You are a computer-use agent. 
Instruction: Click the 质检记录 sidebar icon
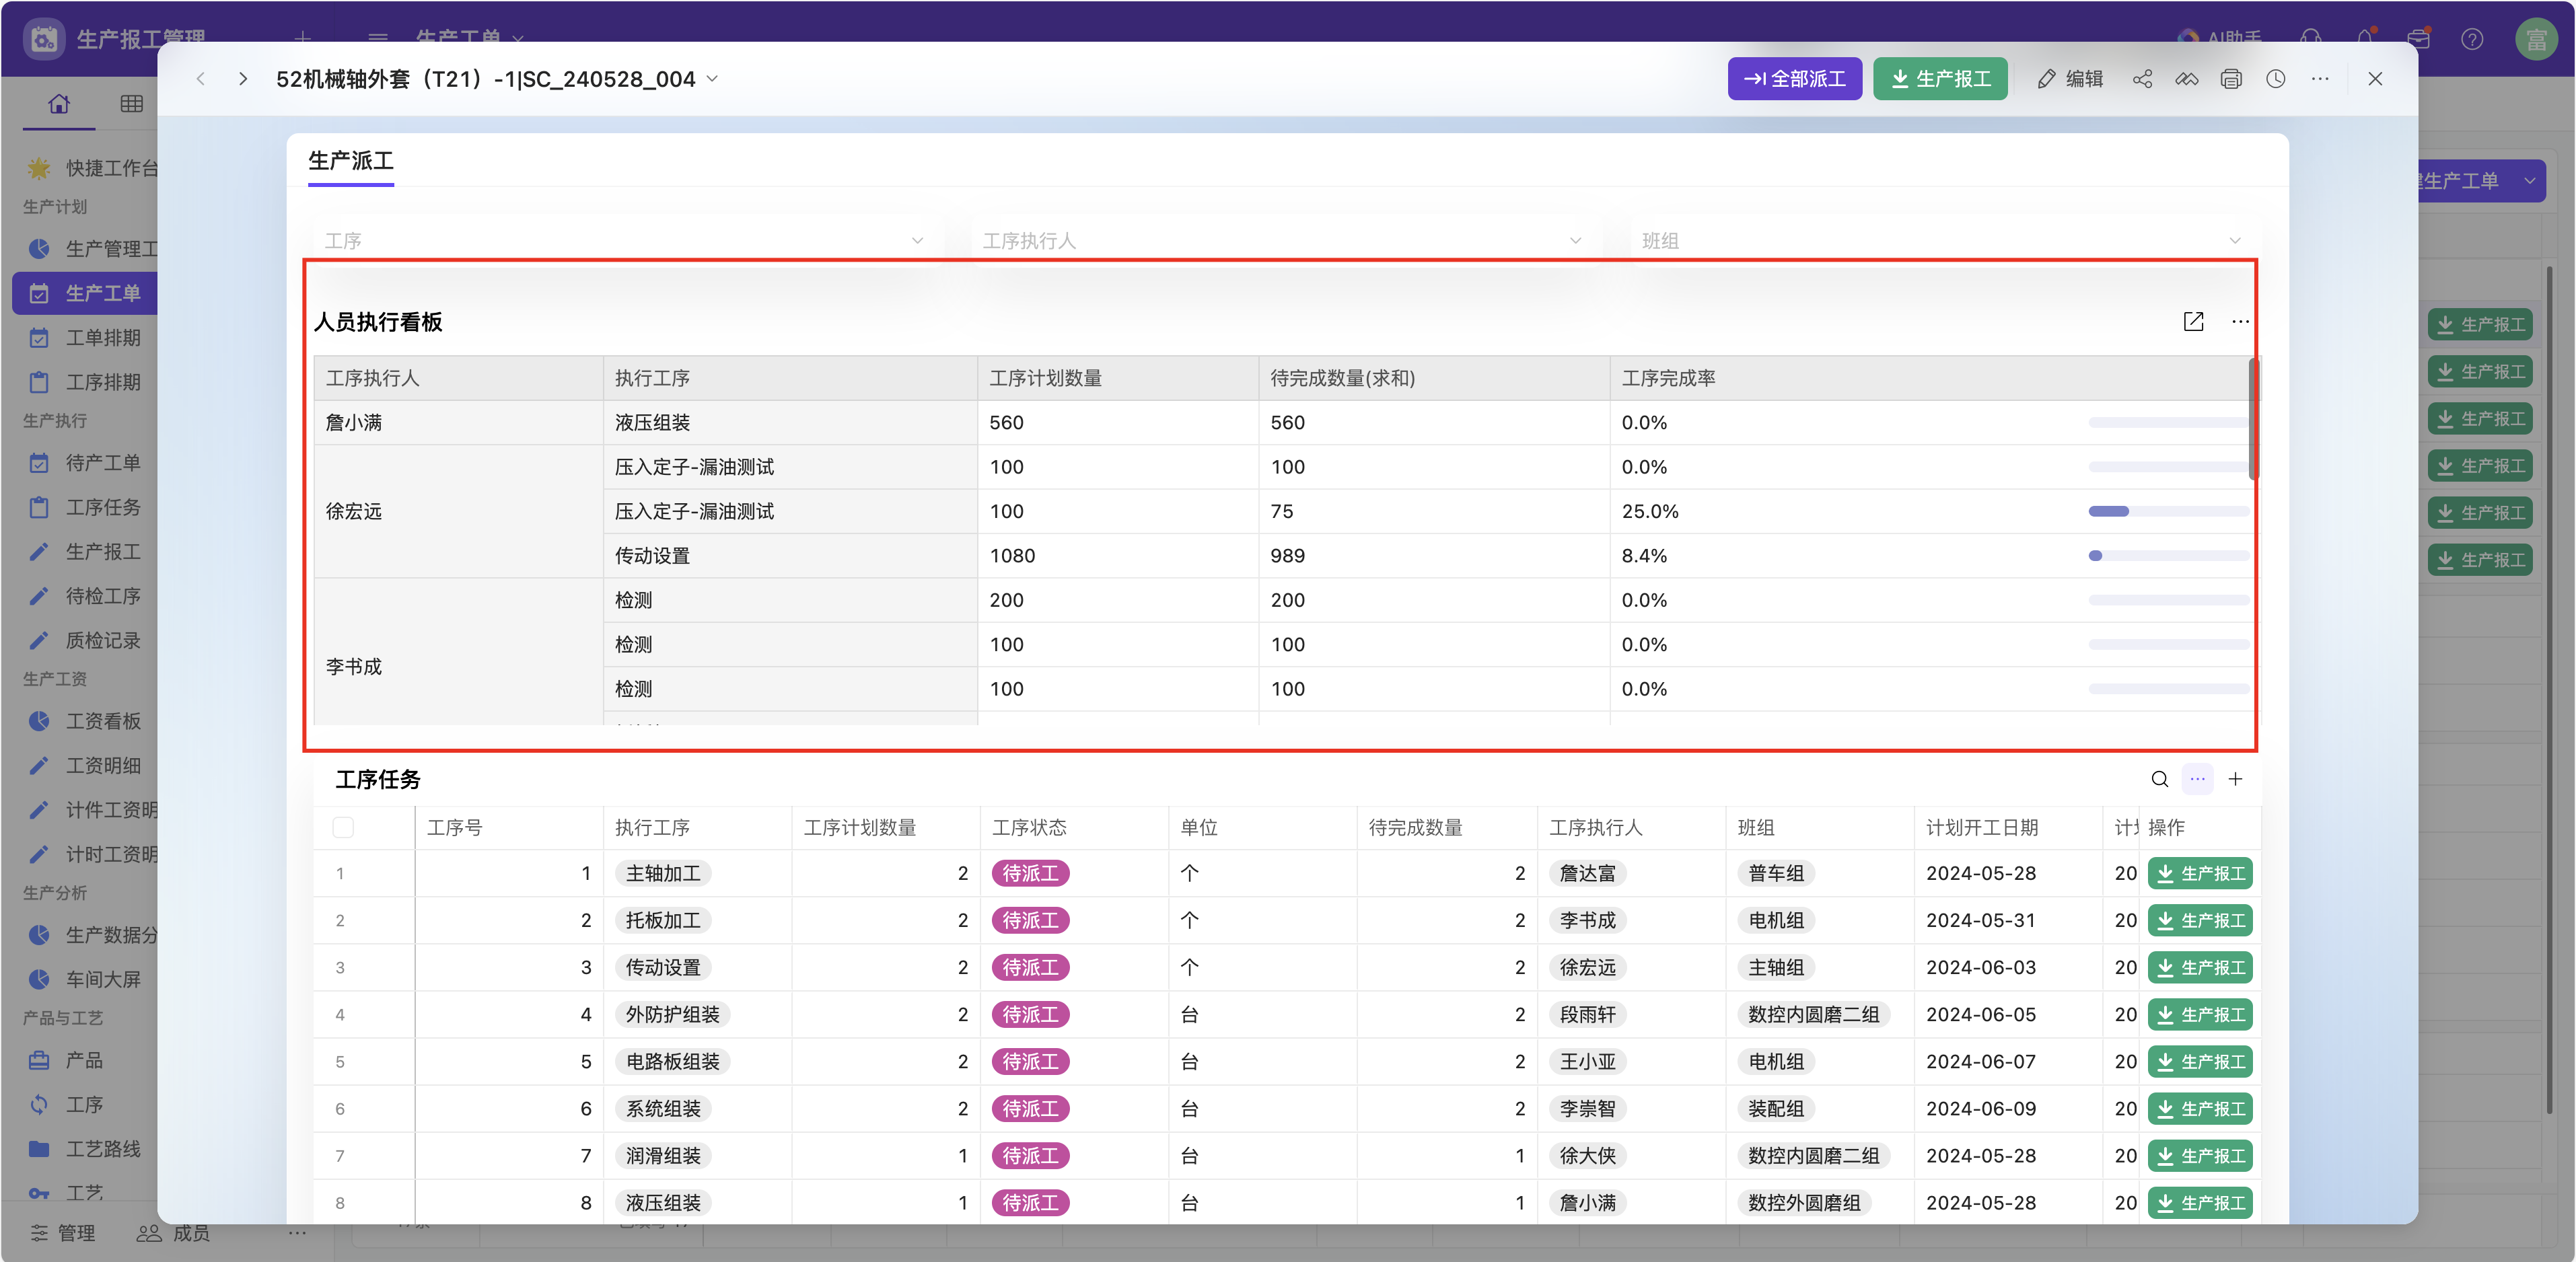tap(39, 640)
